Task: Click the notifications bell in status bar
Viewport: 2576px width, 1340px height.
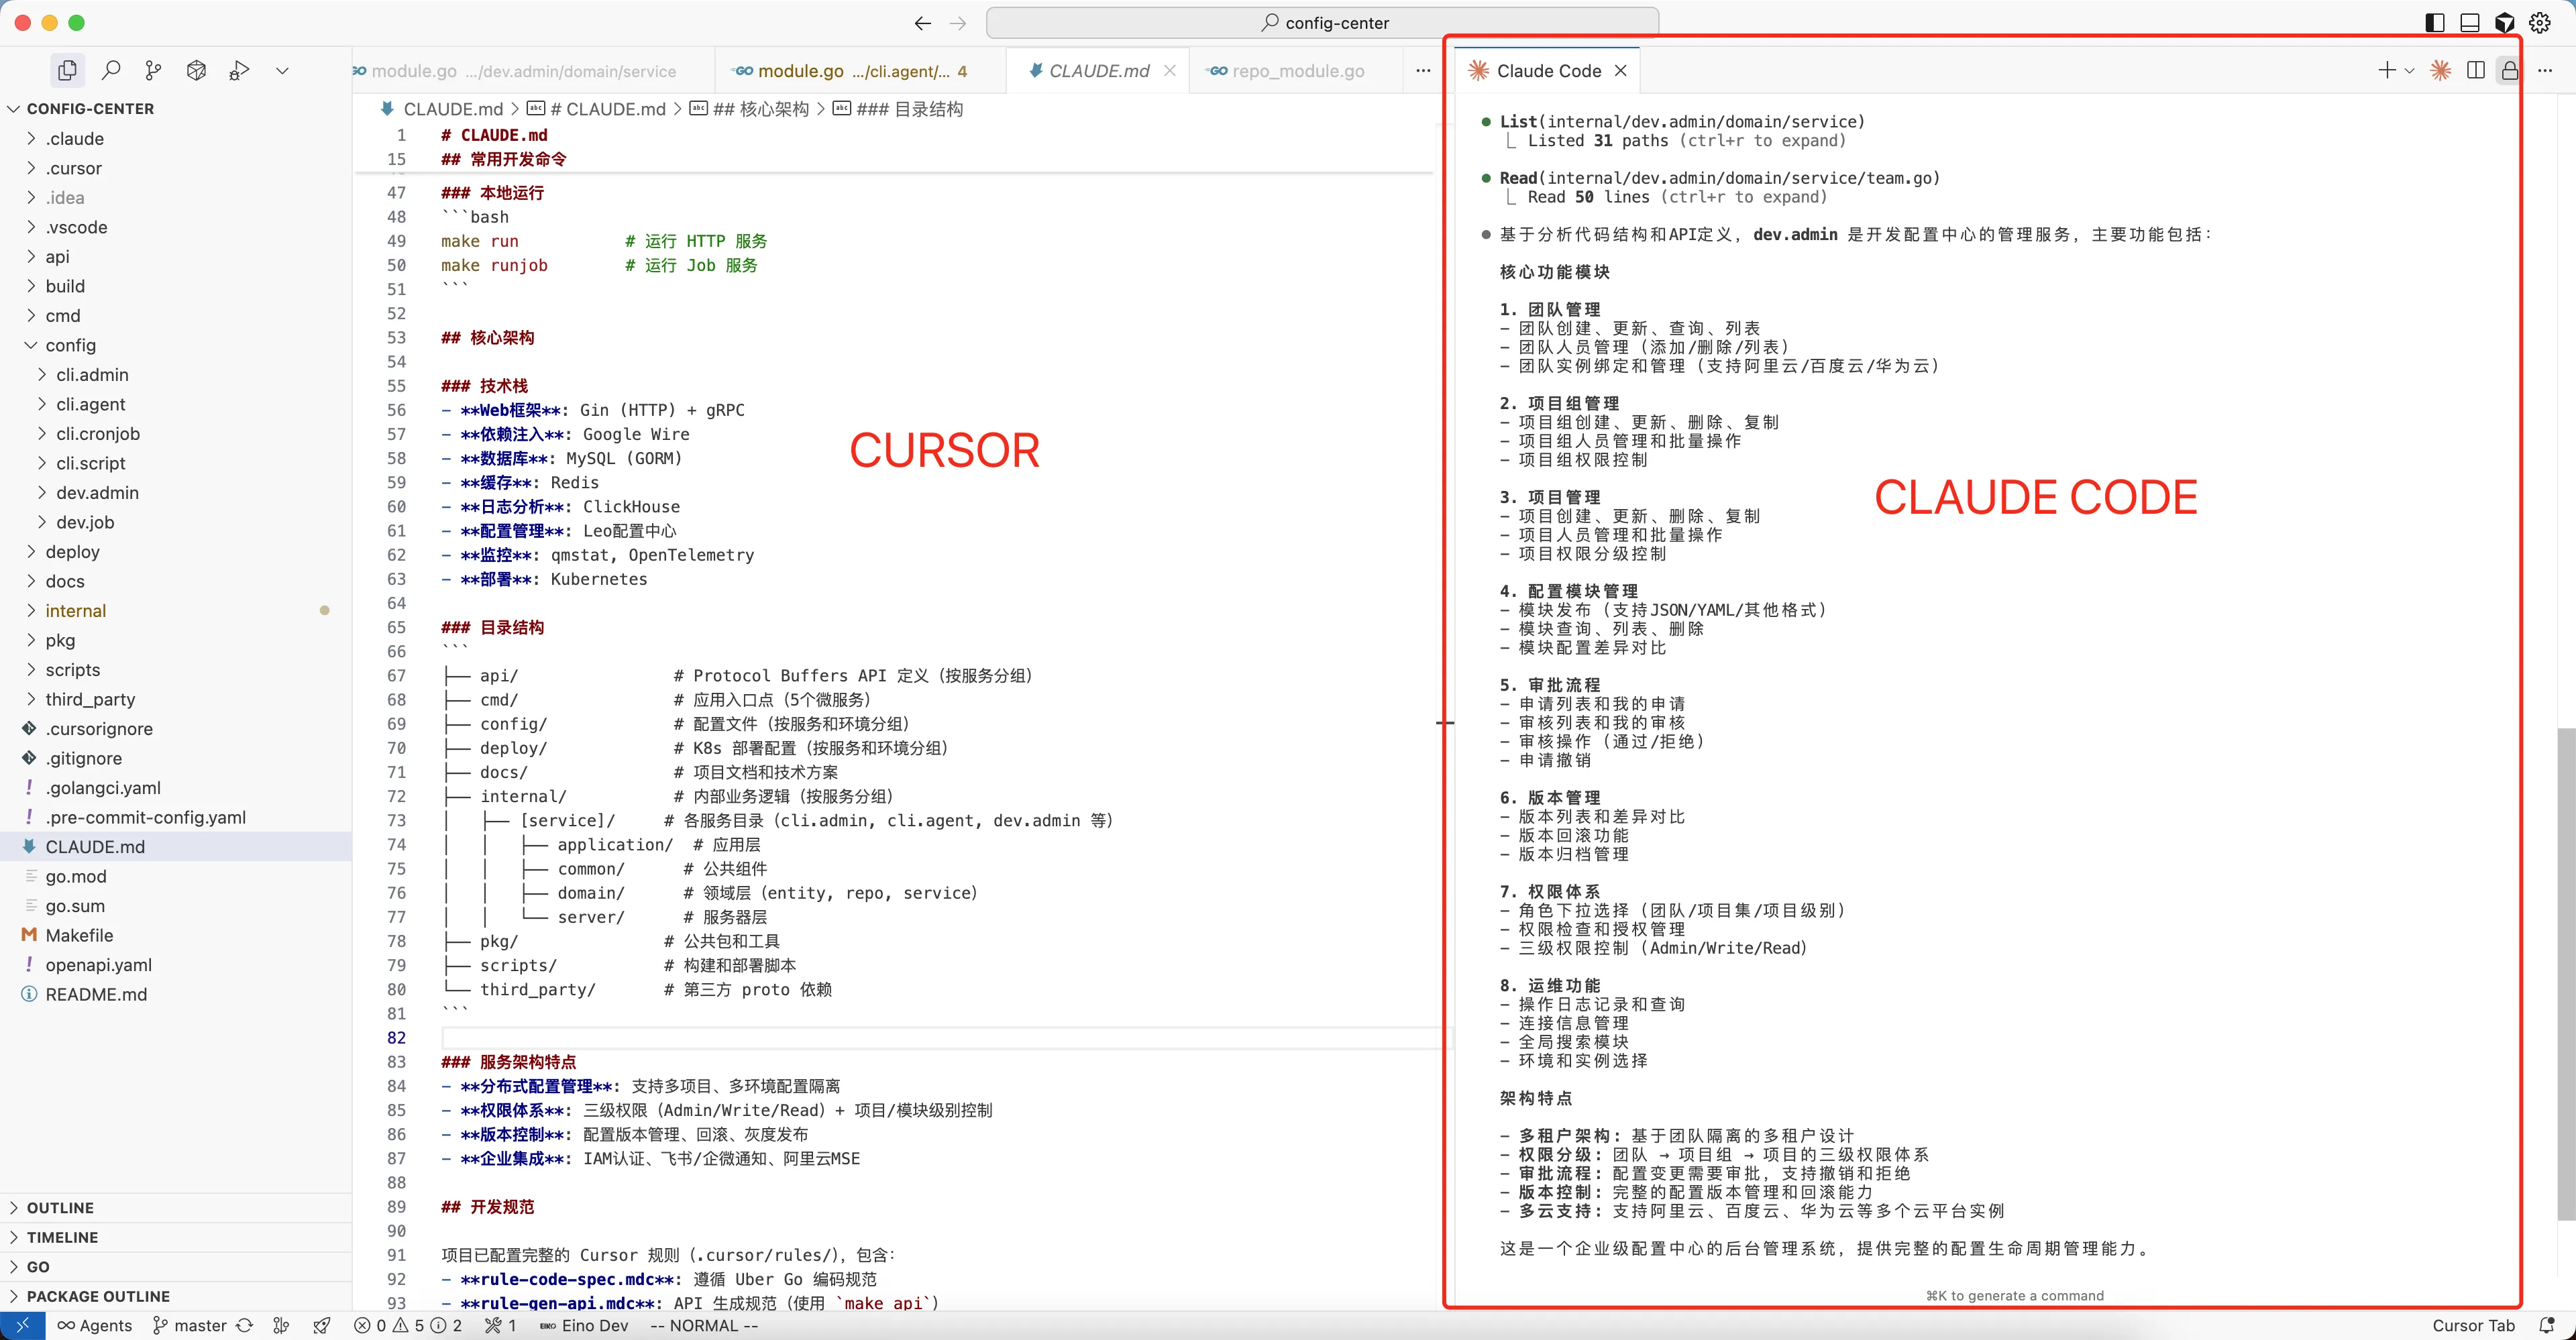Action: coord(2546,1325)
